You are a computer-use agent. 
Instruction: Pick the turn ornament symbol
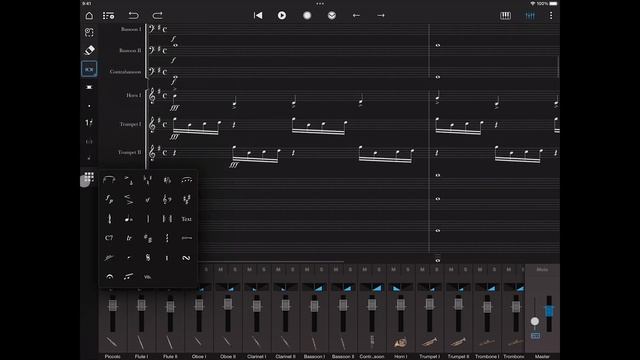(x=186, y=258)
